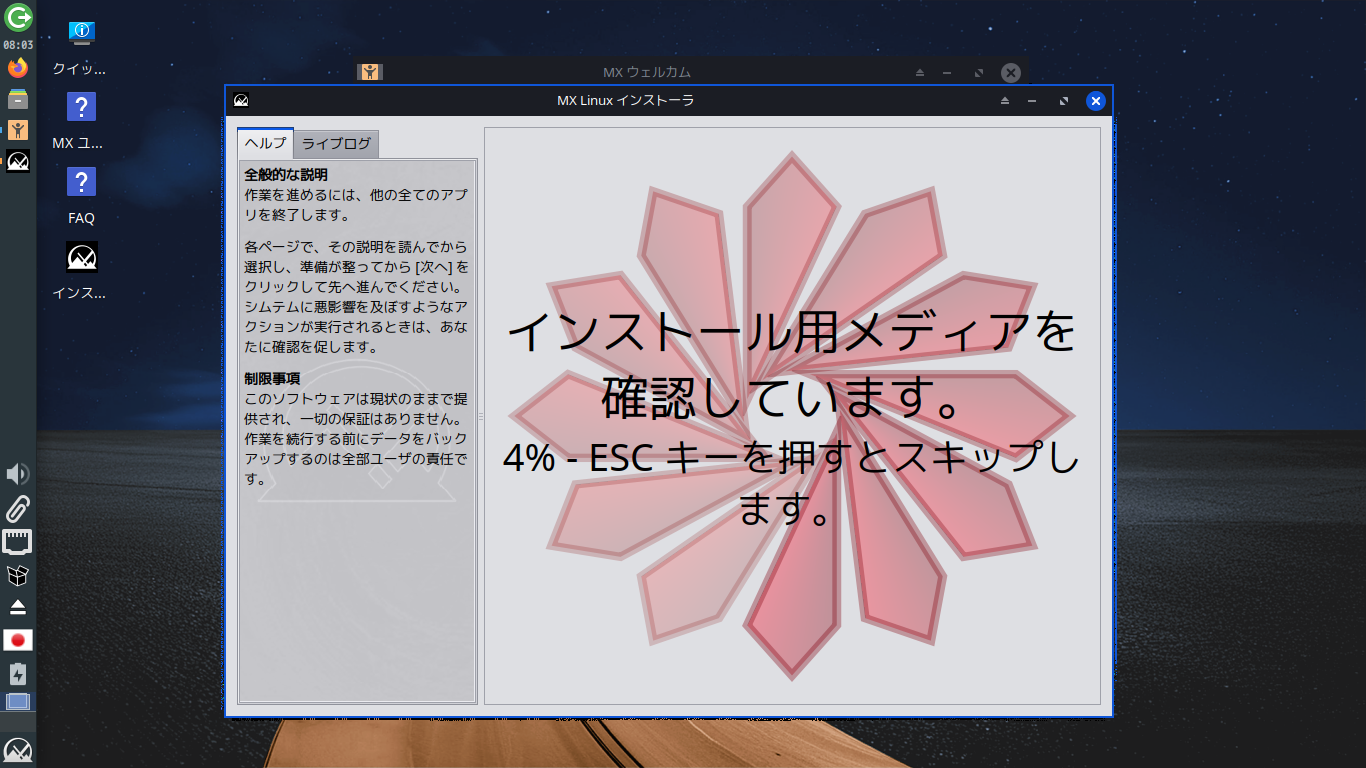Click the MX ウェルカム window title bar icon

coord(370,72)
